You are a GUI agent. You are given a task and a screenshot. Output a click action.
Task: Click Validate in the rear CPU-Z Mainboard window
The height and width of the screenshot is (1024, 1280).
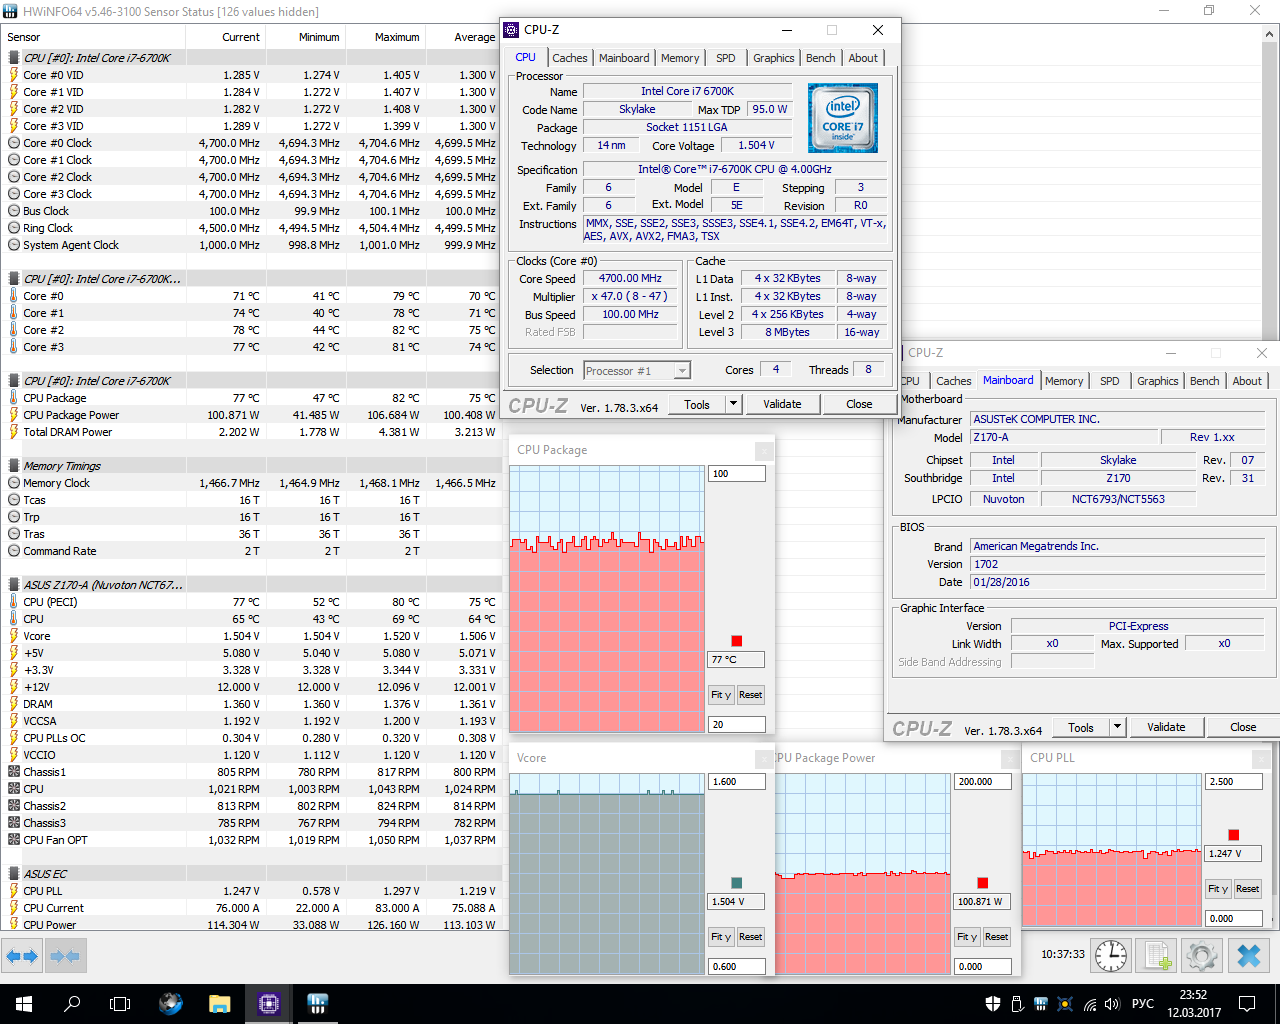[x=1166, y=727]
